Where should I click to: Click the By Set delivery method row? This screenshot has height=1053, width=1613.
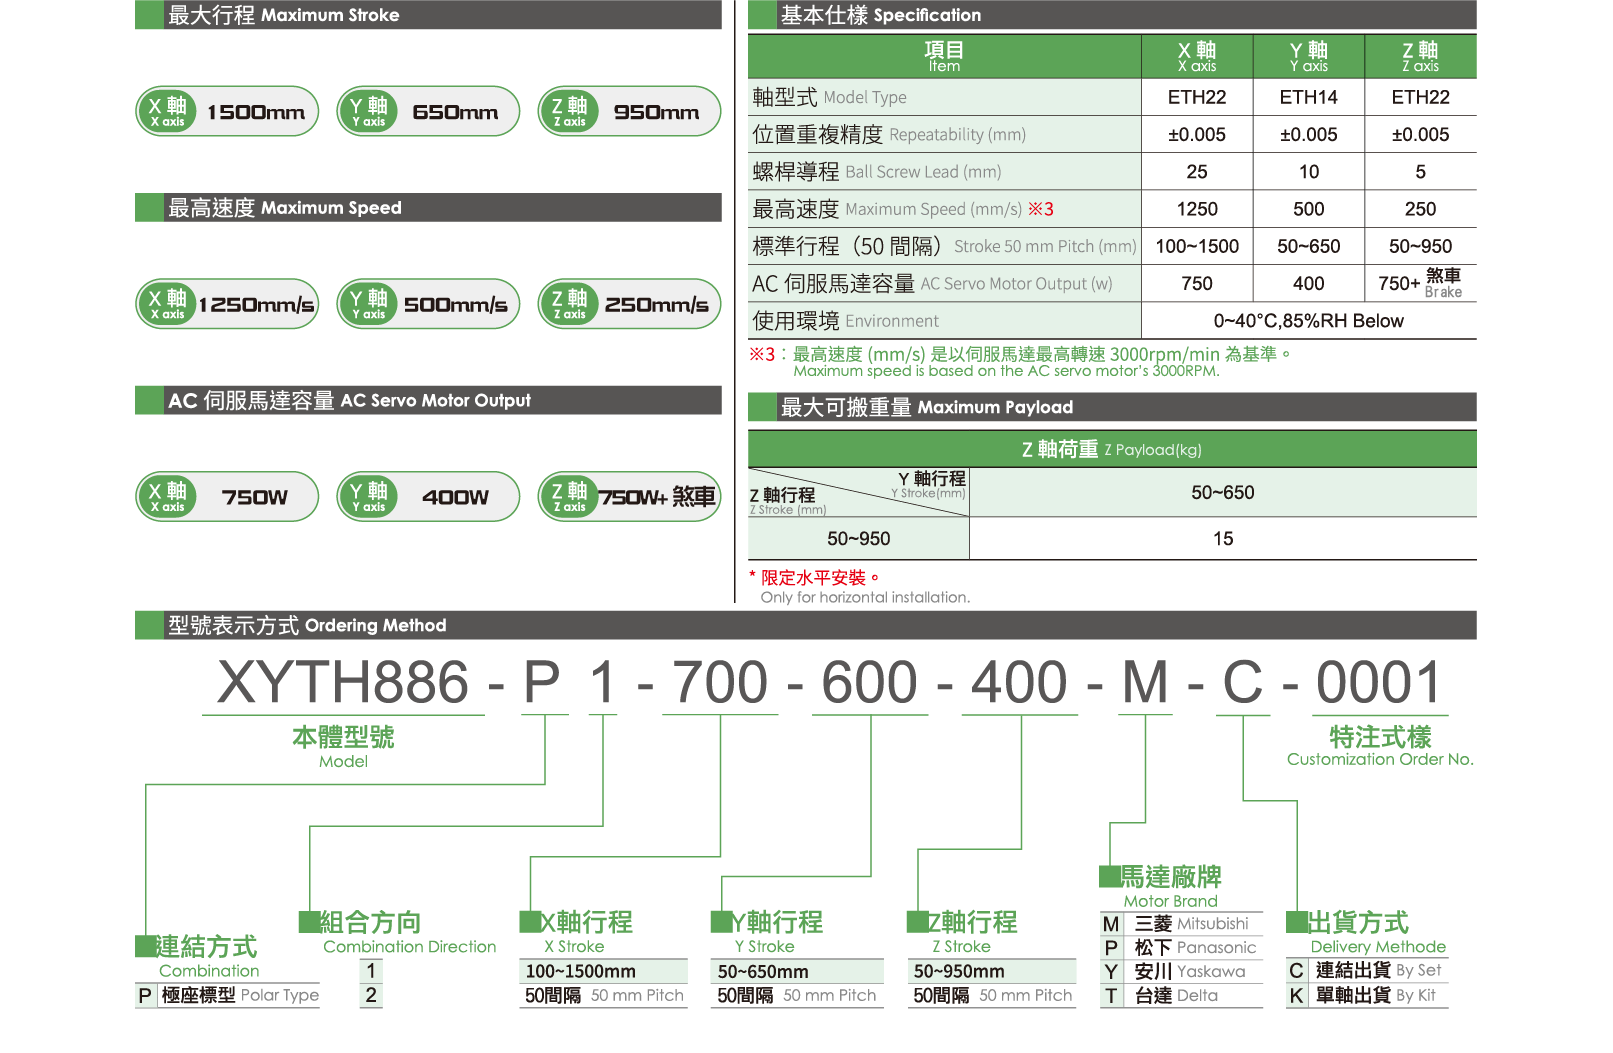[x=1367, y=970]
